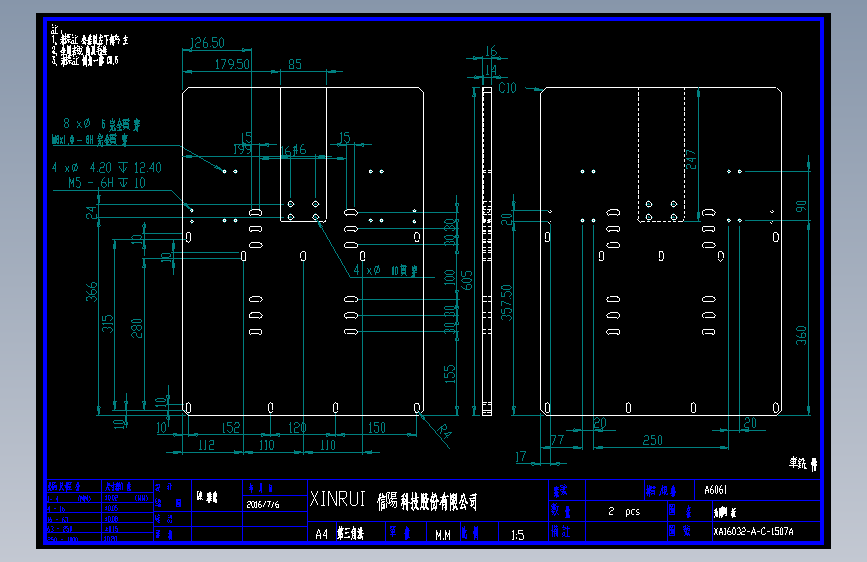Select the 152 bottom dimension
Image resolution: width=867 pixels, height=562 pixels.
[231, 428]
